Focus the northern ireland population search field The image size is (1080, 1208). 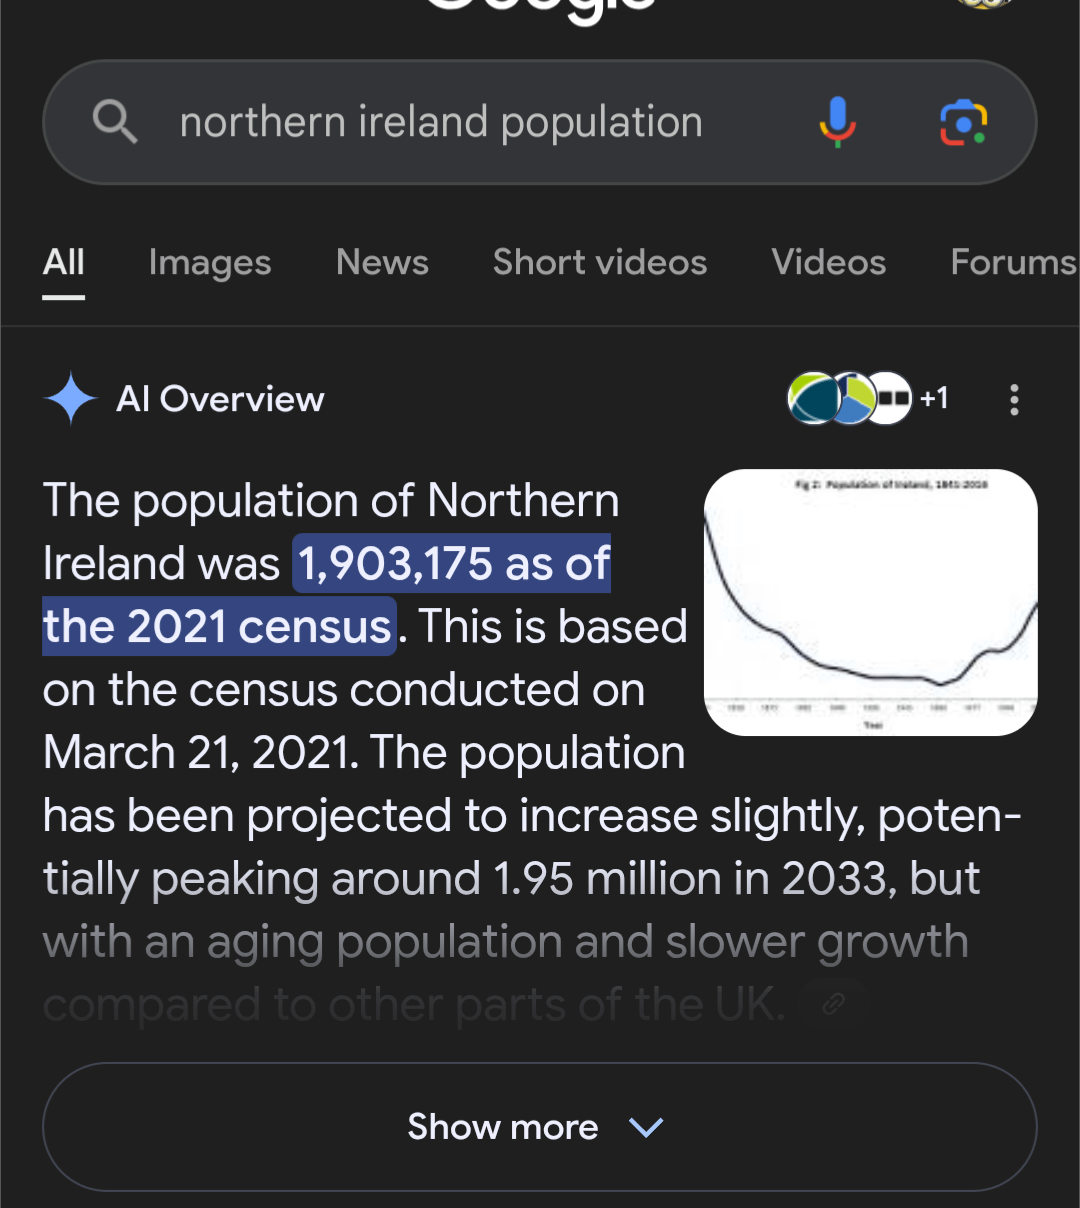pyautogui.click(x=441, y=122)
